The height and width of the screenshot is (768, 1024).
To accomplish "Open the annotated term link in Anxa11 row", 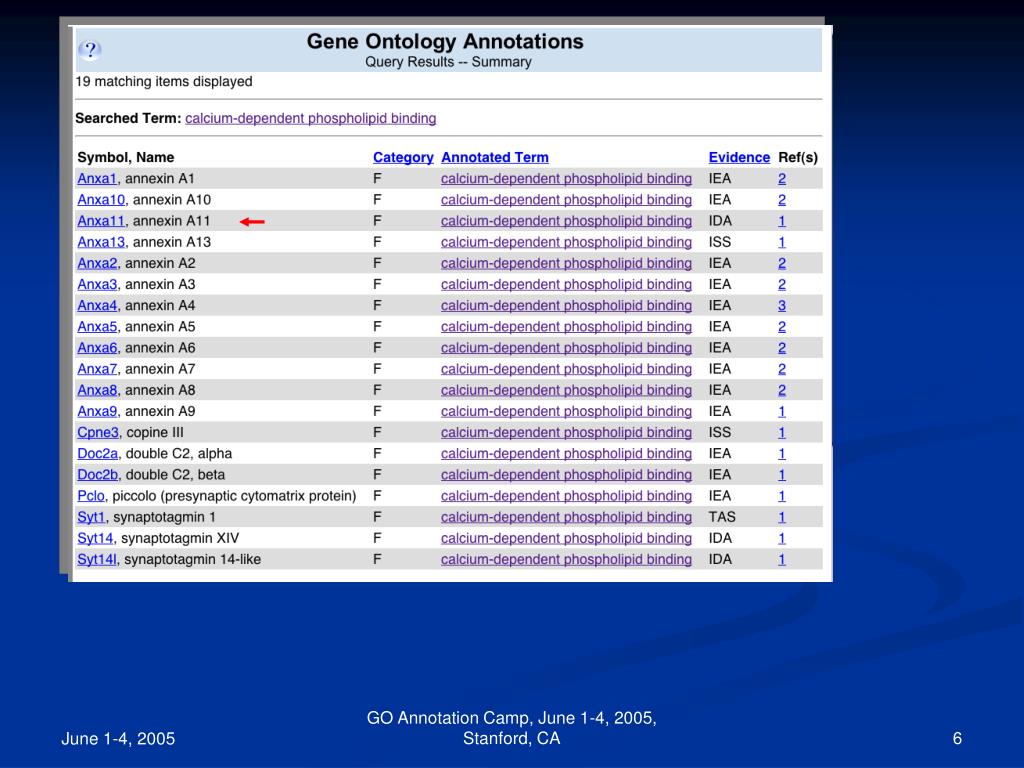I will tap(566, 221).
